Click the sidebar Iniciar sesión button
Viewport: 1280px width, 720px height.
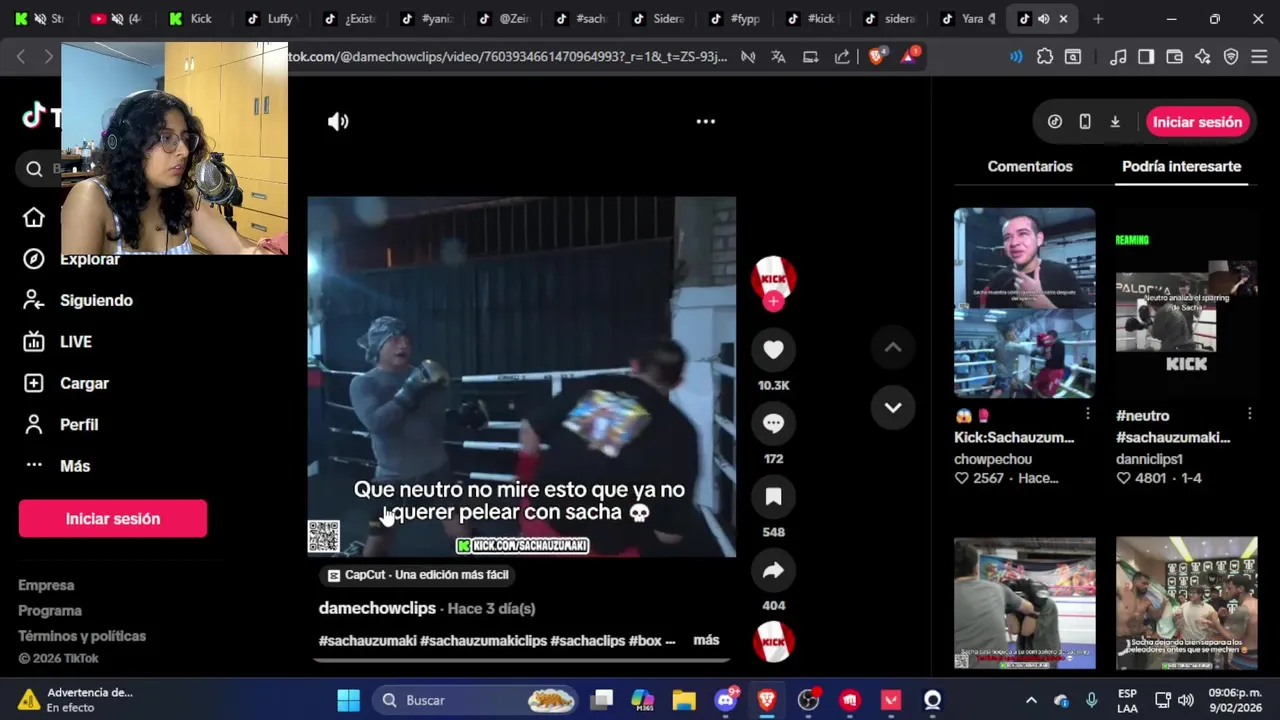[113, 519]
